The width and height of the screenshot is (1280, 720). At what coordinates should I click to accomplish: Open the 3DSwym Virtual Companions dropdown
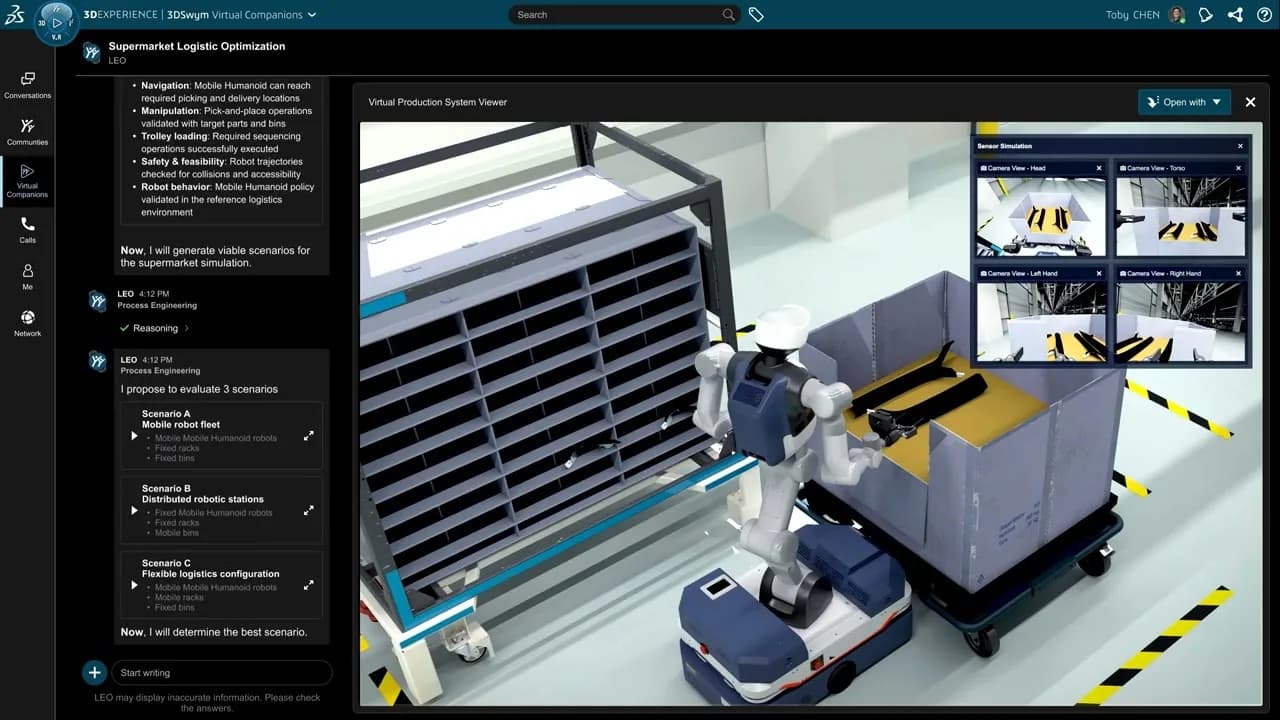312,15
